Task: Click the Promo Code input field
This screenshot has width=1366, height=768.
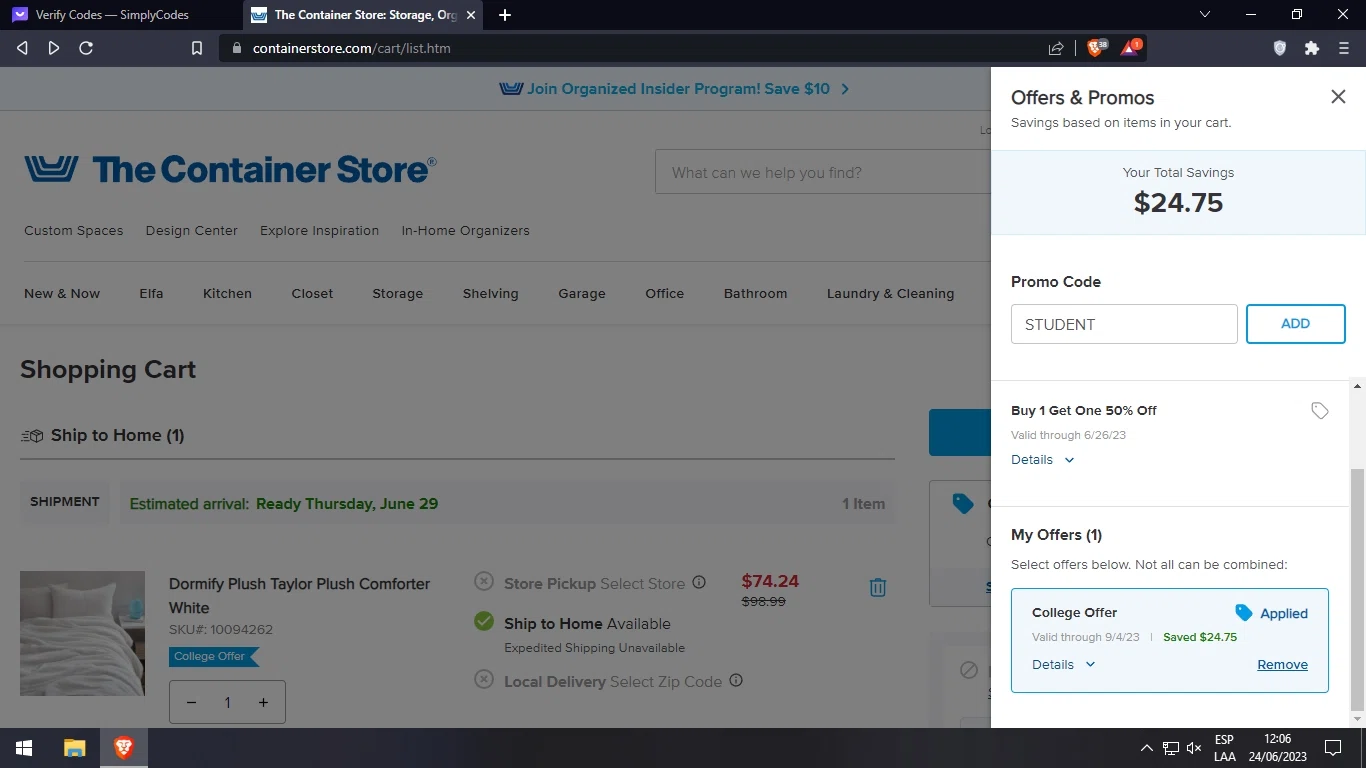Action: click(x=1124, y=324)
